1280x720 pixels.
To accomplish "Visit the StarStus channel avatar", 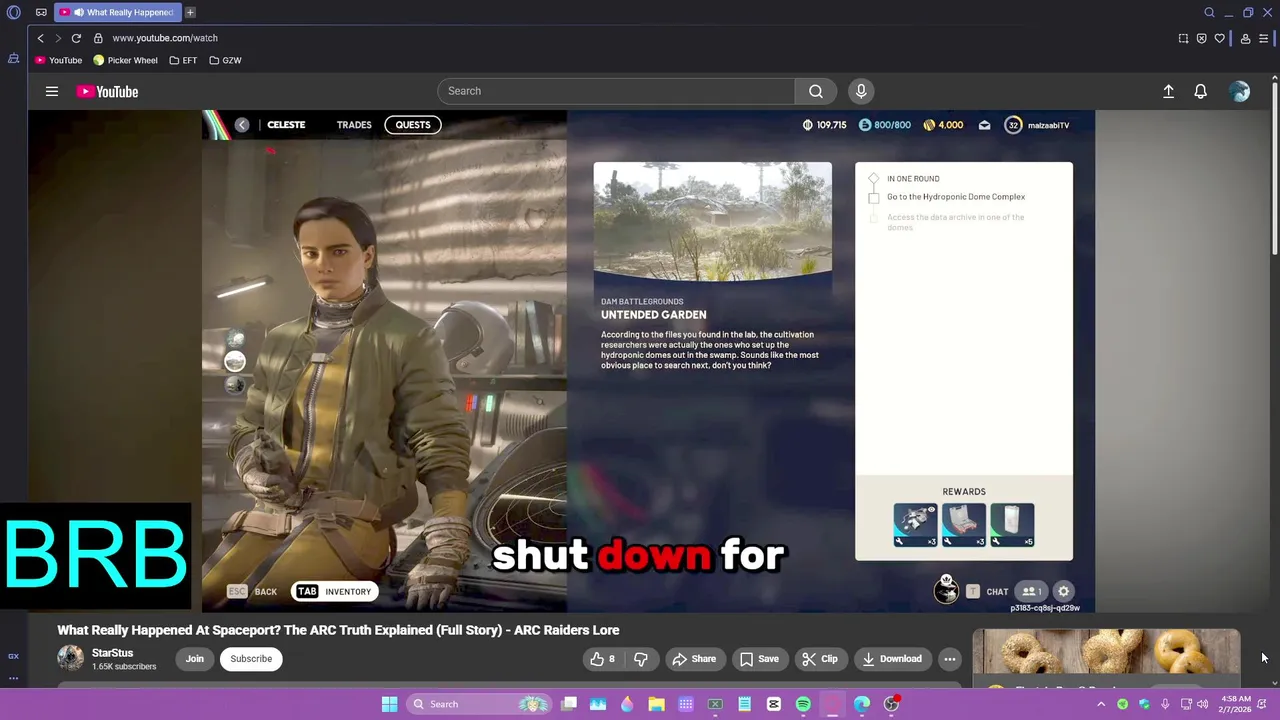I will click(70, 658).
